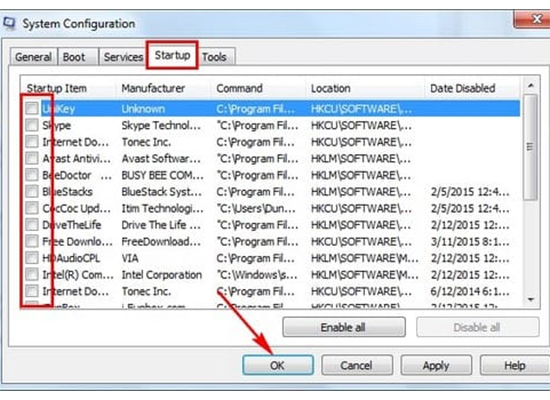Click the Enable all button
The image size is (550, 400).
tap(344, 327)
